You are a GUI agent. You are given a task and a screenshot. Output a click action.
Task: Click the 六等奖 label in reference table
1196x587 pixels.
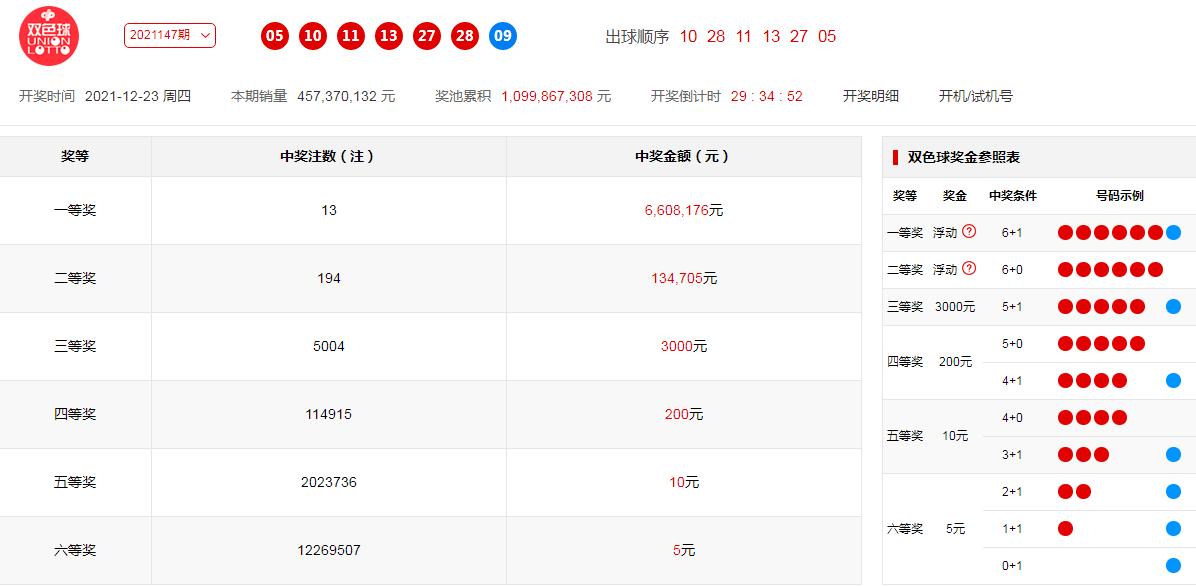click(x=905, y=528)
